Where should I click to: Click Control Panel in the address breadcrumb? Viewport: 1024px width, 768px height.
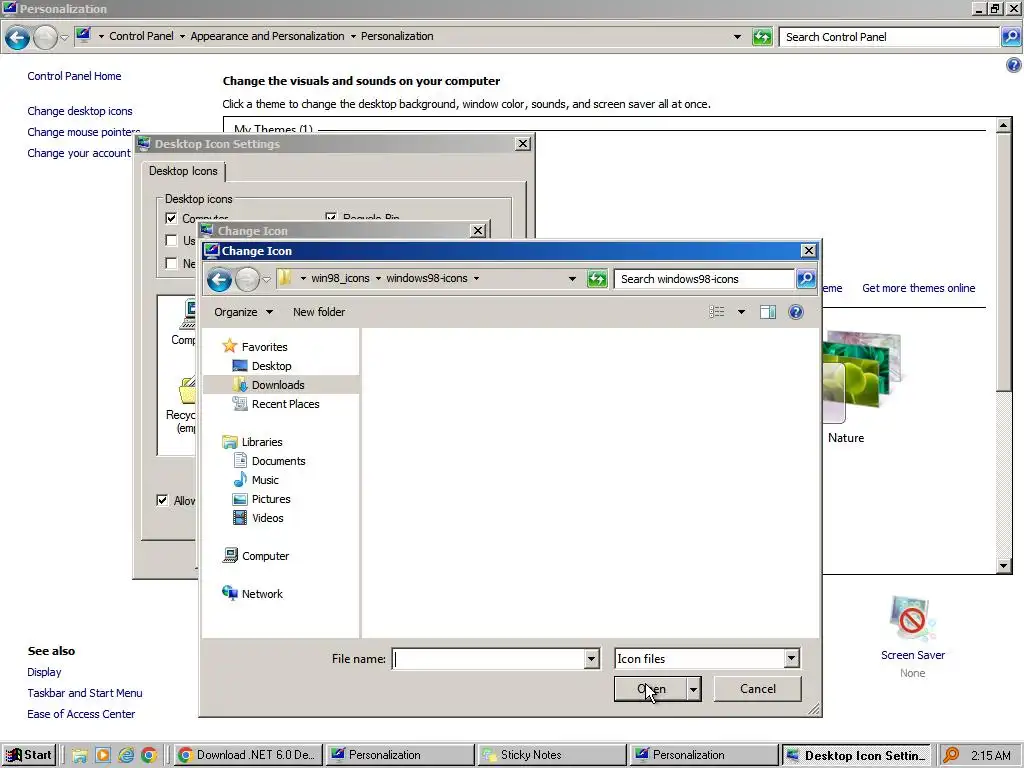(141, 36)
